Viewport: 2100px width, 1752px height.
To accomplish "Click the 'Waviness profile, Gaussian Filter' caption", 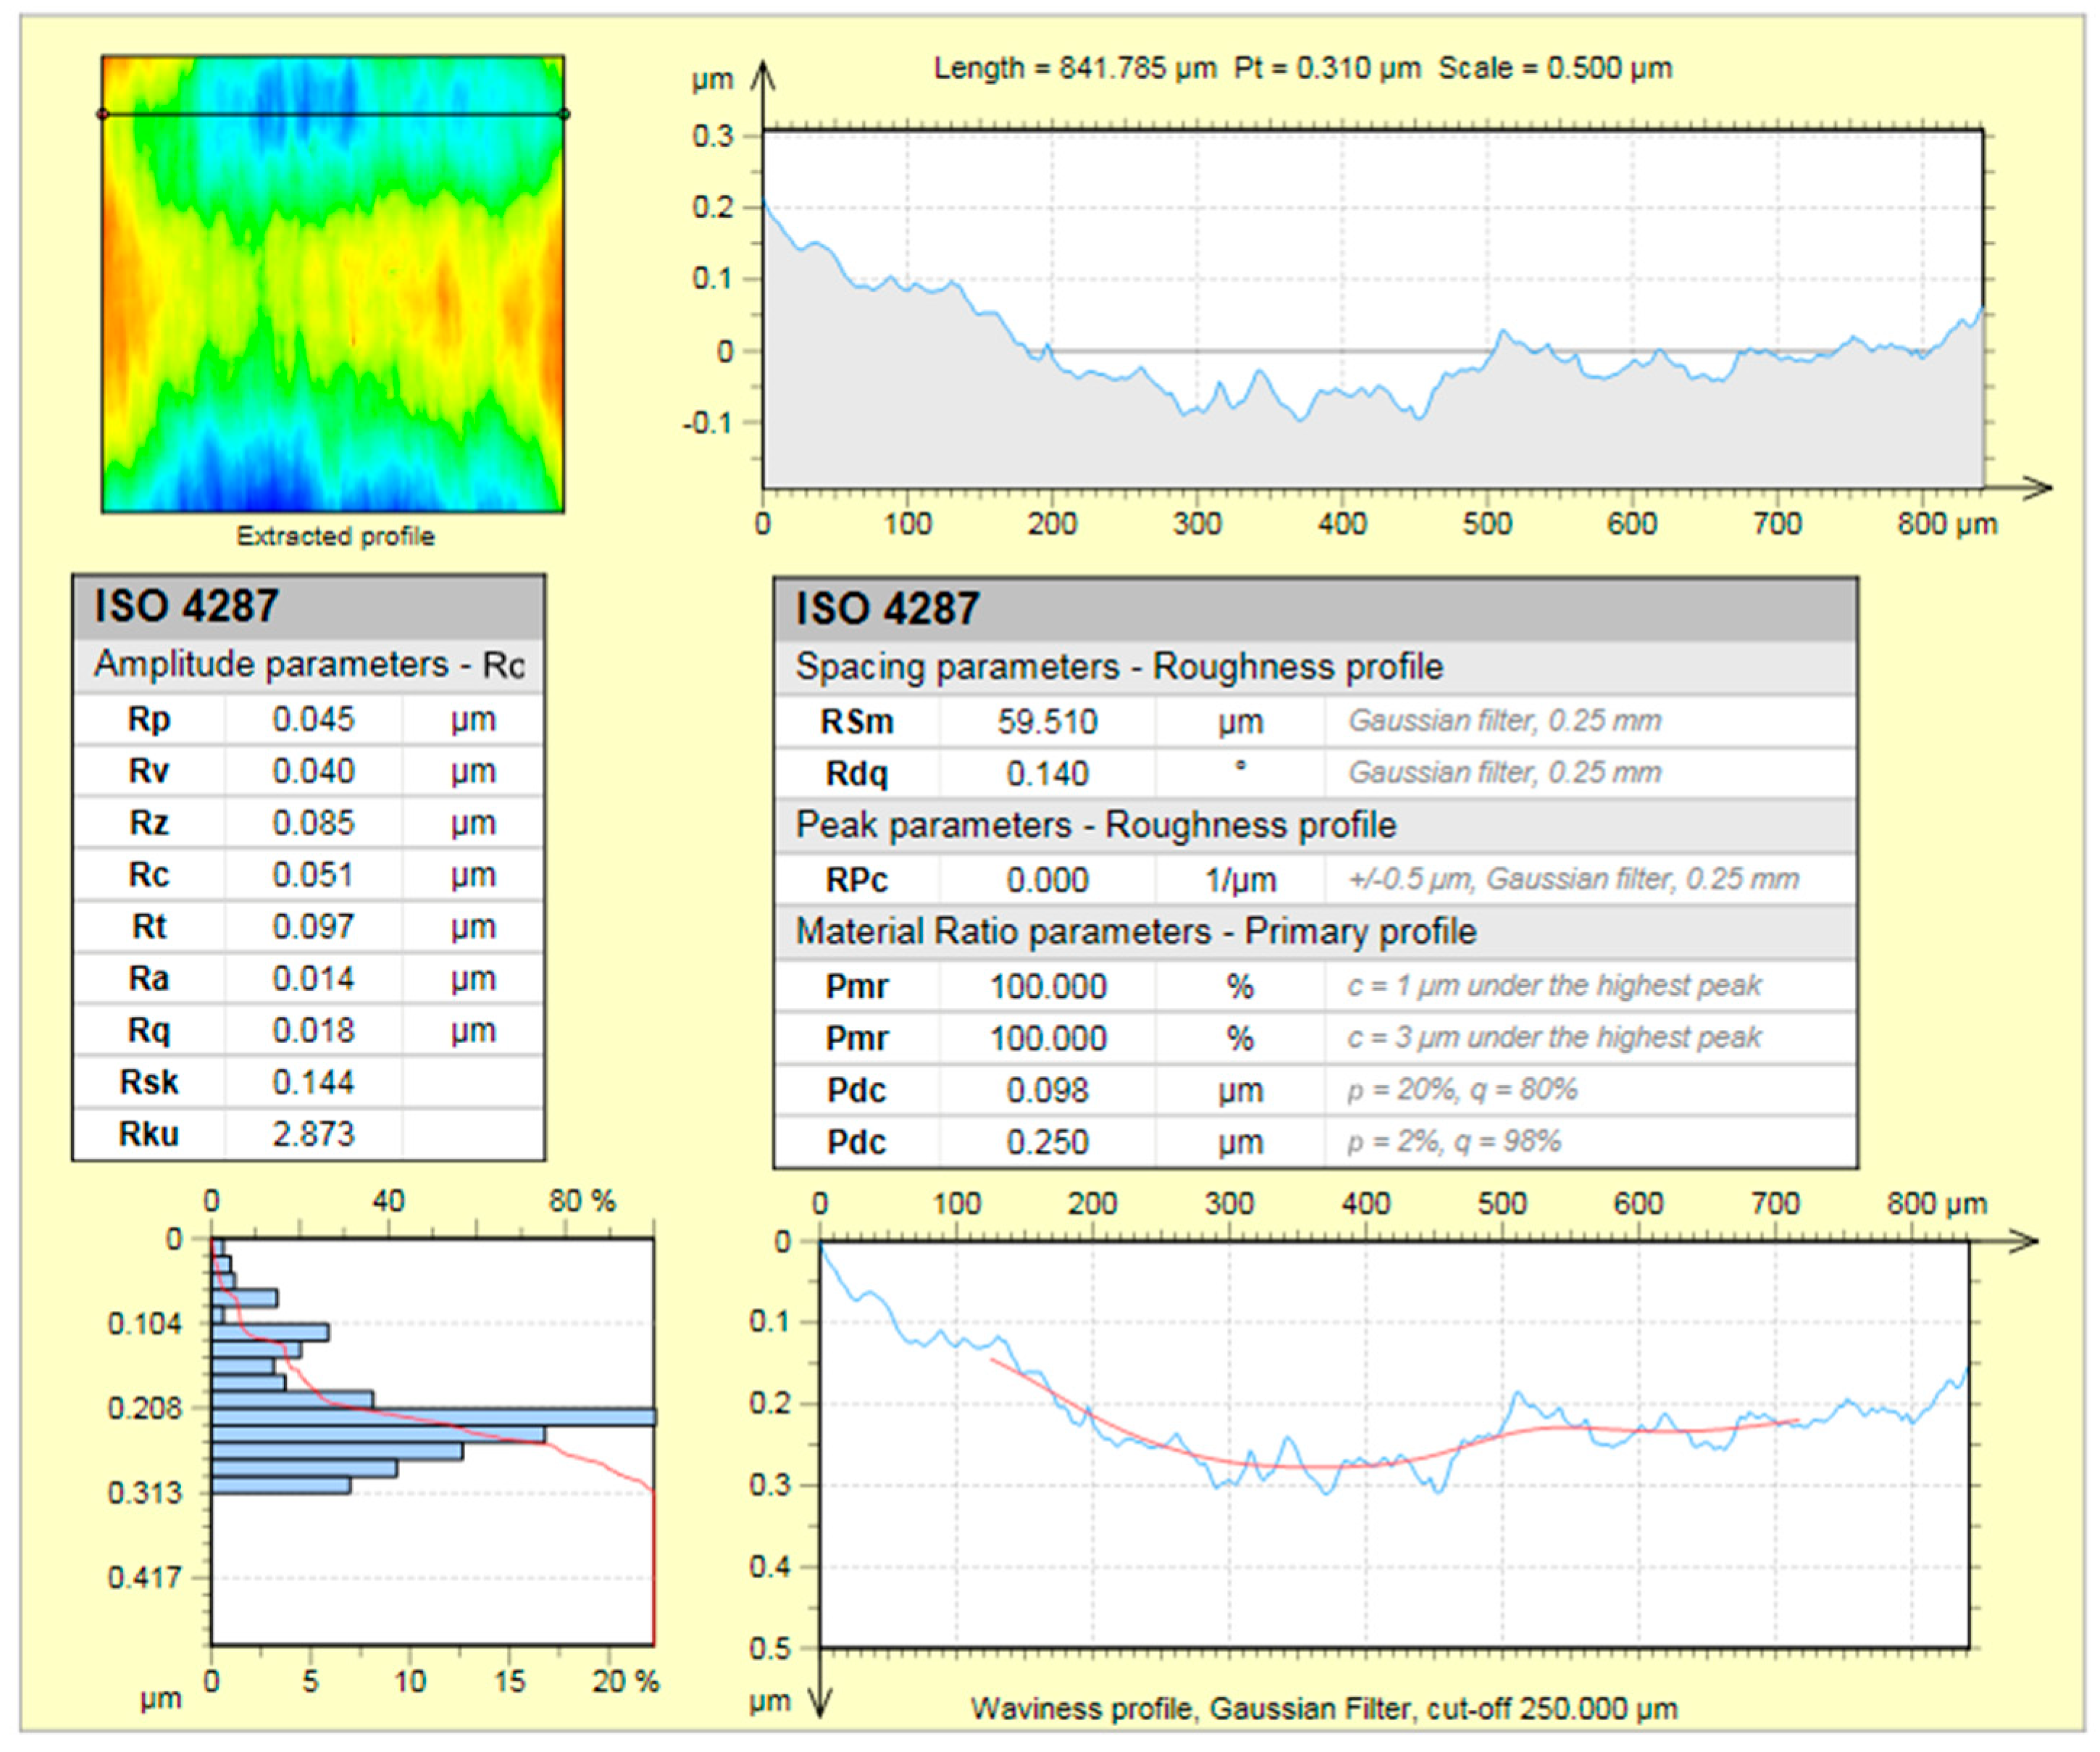I will [x=1323, y=1709].
